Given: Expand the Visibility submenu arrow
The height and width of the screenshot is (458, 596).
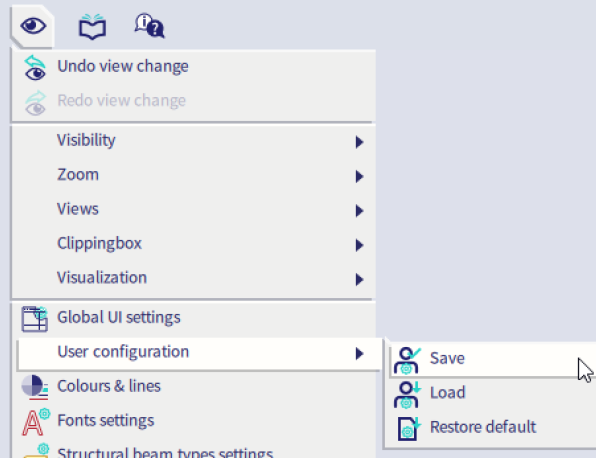Looking at the screenshot, I should pyautogui.click(x=359, y=142).
